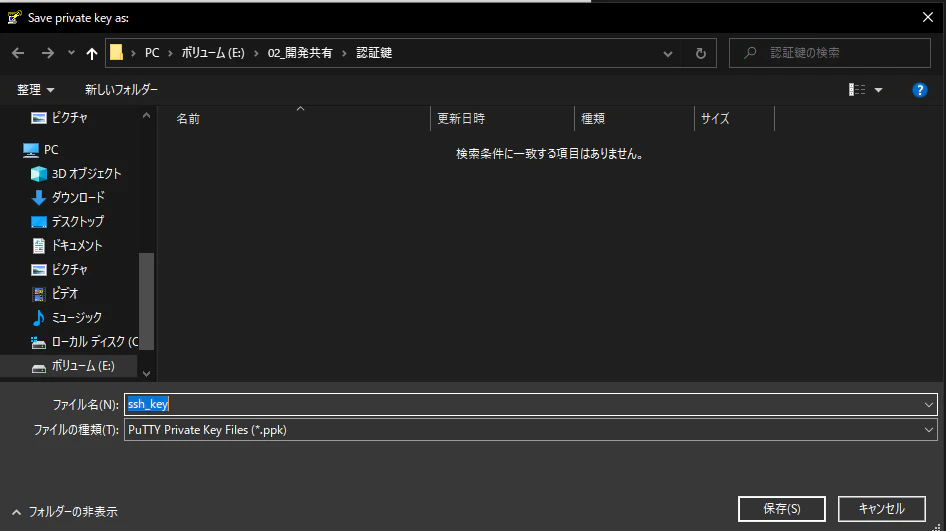
Task: Select ボリューム (E:) in the breadcrumb
Action: [x=213, y=53]
